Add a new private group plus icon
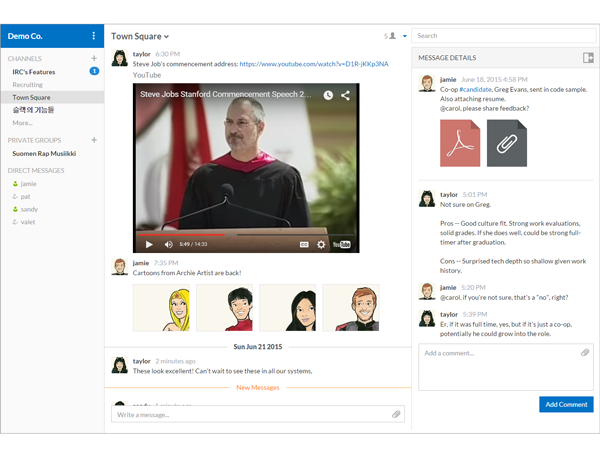Viewport: 600px width, 457px height. [94, 140]
